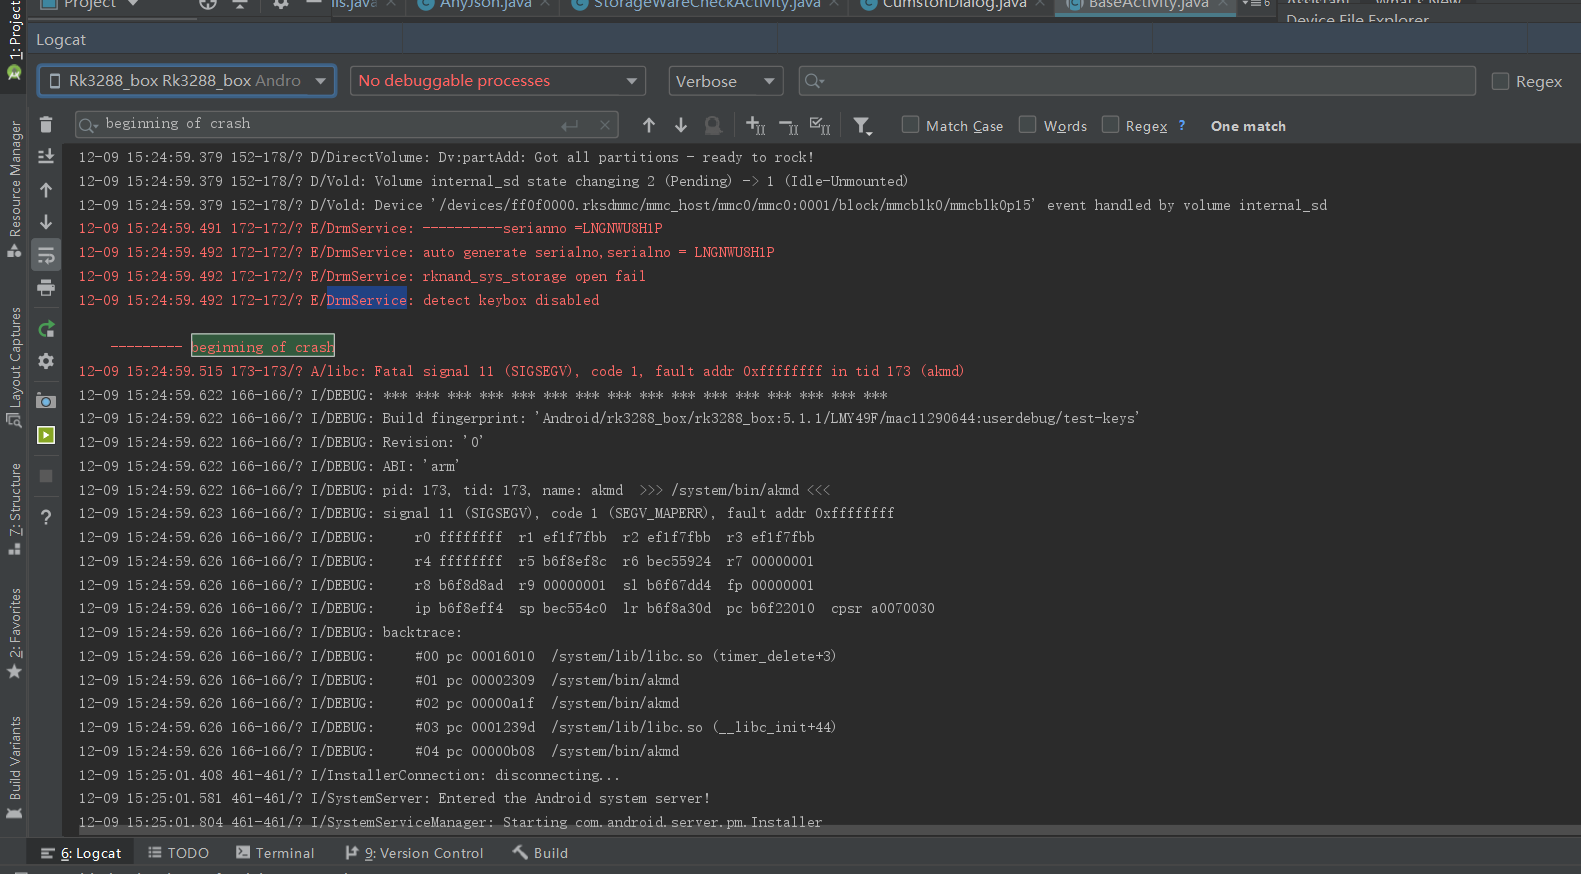Take a device screenshot with camera icon
Screen dimensions: 1581x874
46,401
